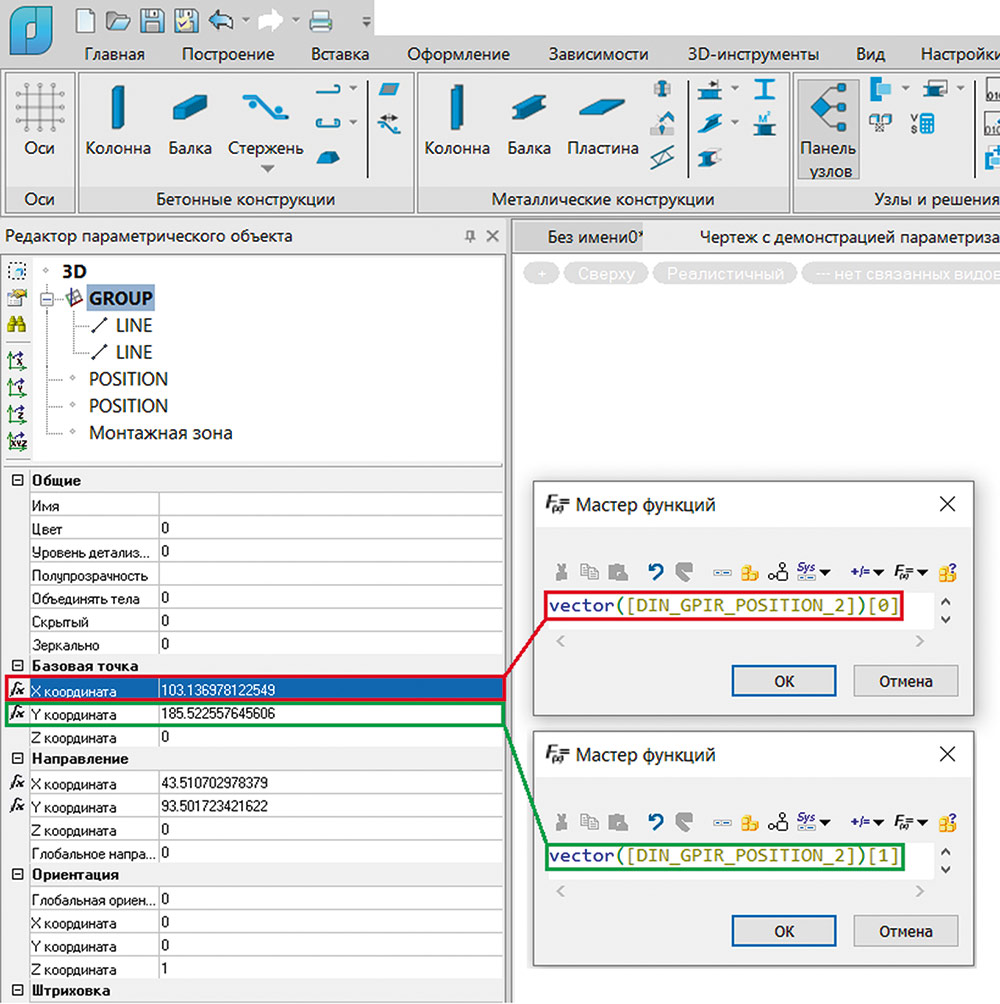Click the selection rectangle icon in editor
The height and width of the screenshot is (1004, 1000).
(17, 270)
